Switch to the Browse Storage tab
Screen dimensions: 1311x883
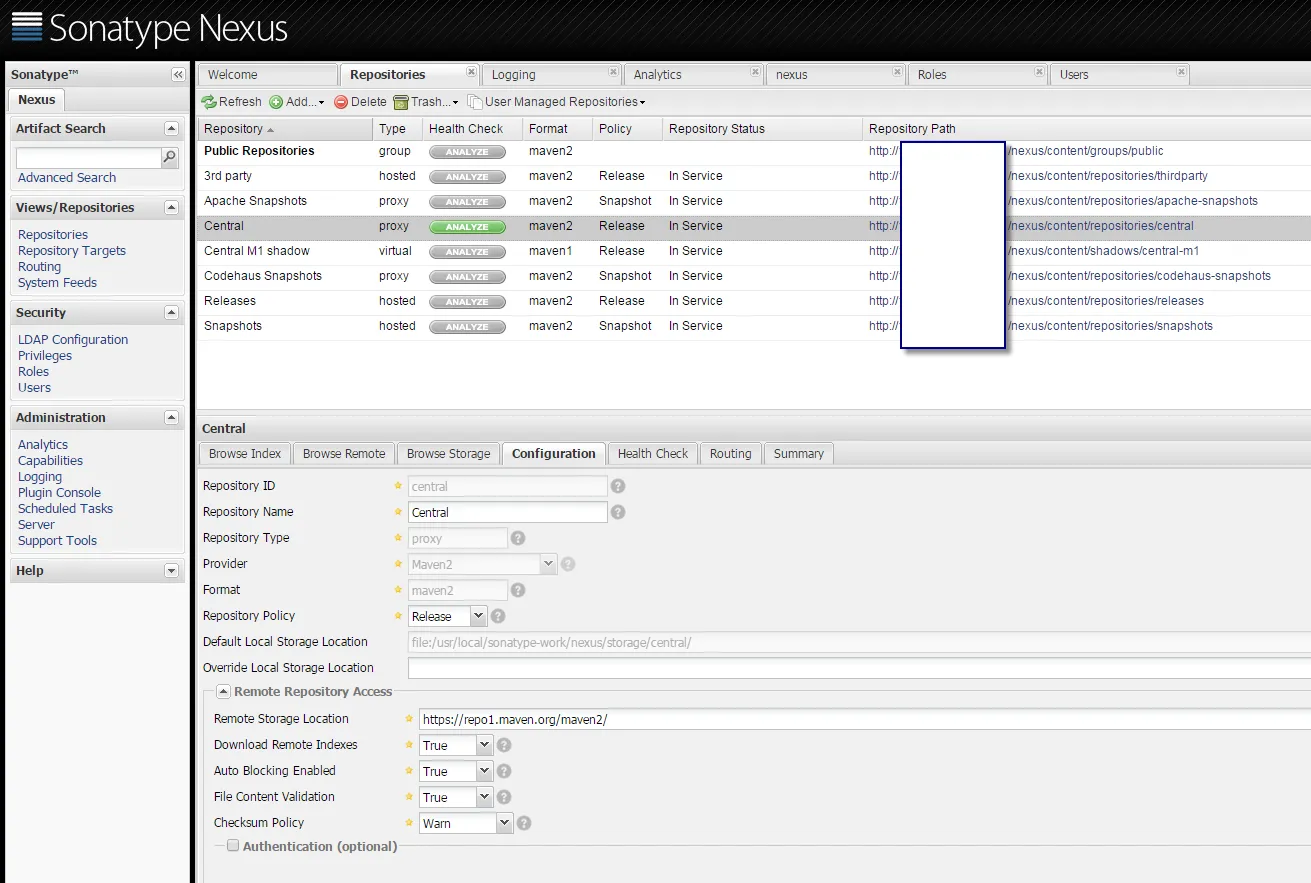pyautogui.click(x=448, y=454)
